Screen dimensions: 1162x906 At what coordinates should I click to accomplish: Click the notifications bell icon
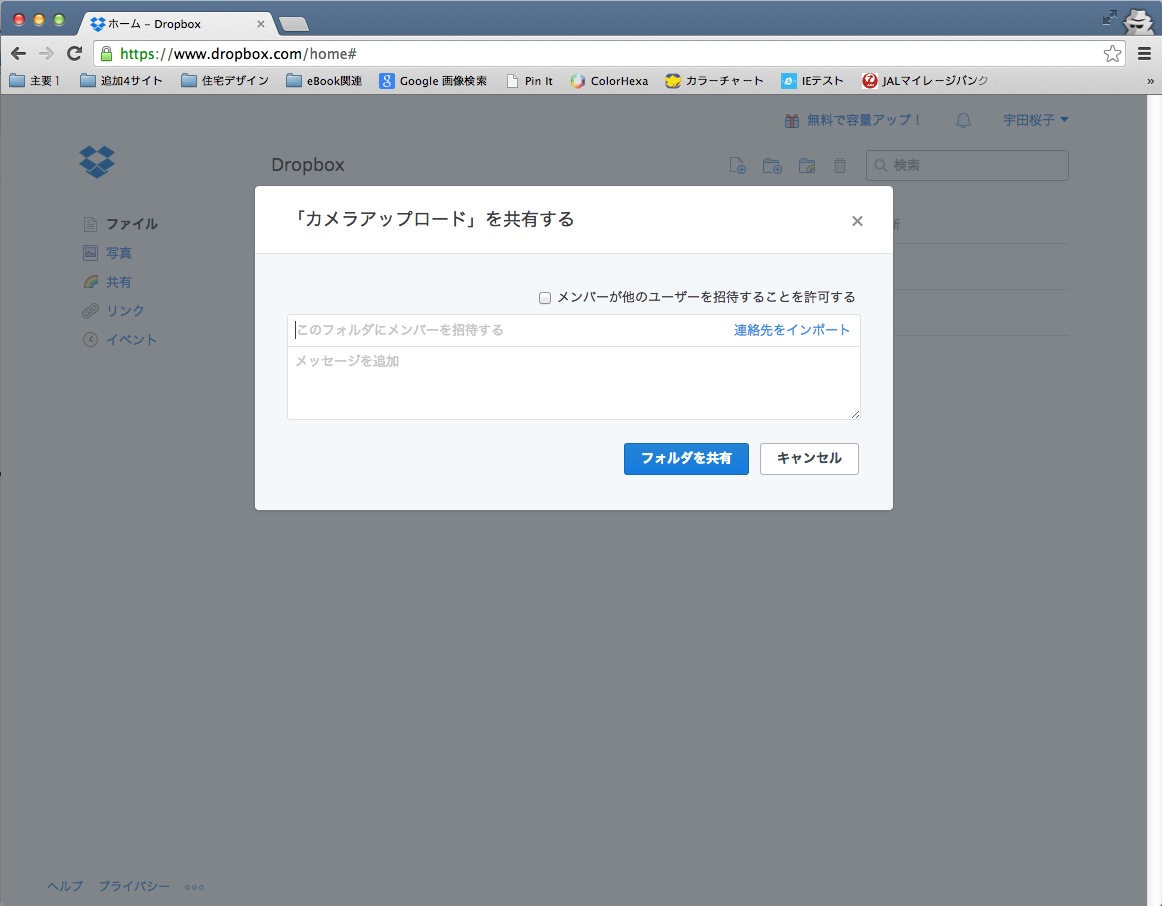(963, 120)
